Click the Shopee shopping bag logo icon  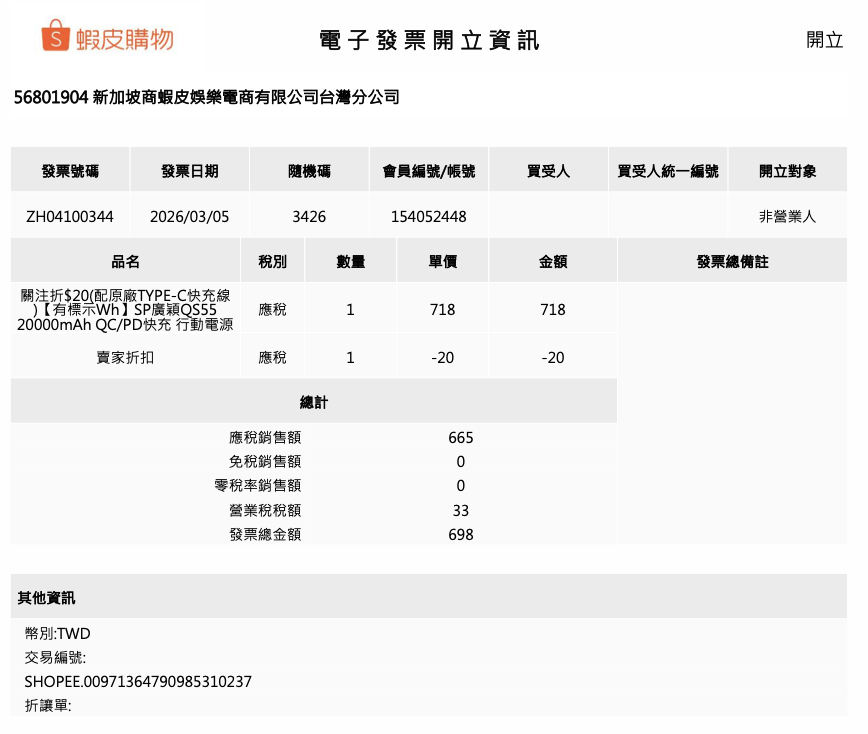point(55,37)
